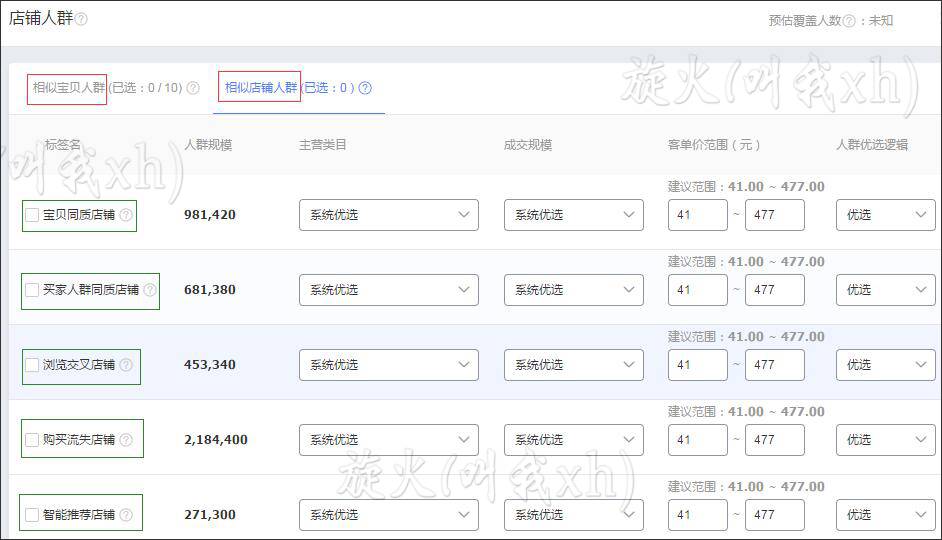Open 成交规模 dropdown for 智能推荐店铺

pos(574,515)
